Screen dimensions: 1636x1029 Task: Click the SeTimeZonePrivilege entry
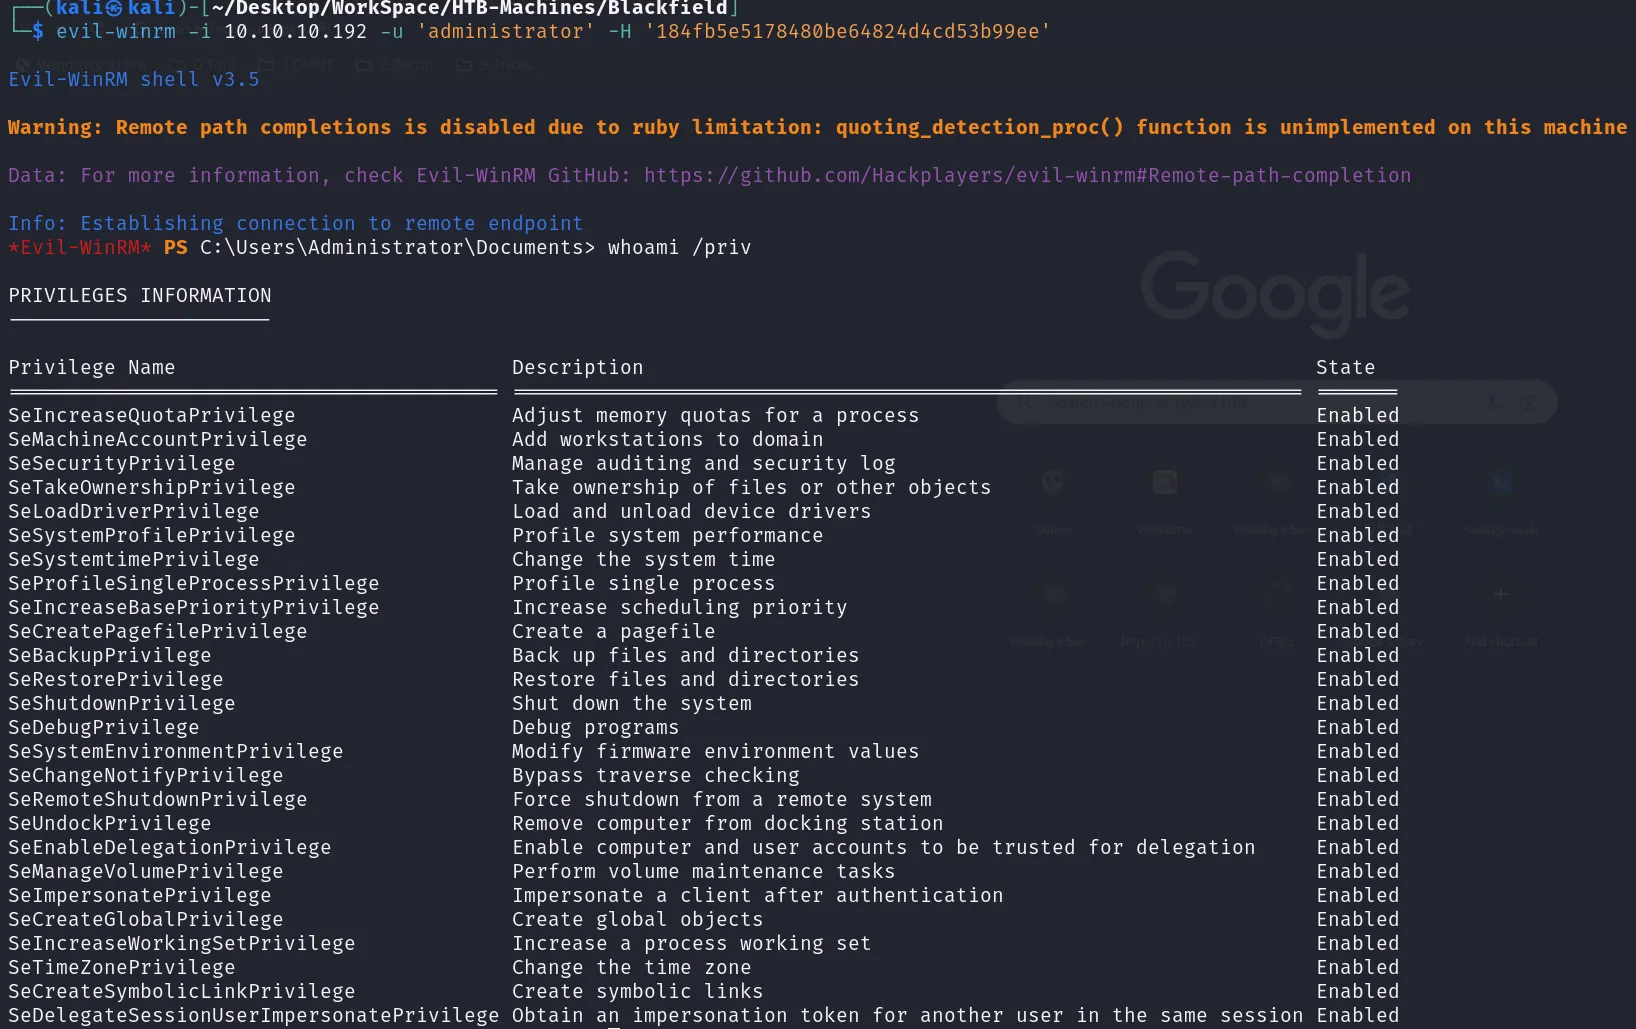click(x=122, y=968)
